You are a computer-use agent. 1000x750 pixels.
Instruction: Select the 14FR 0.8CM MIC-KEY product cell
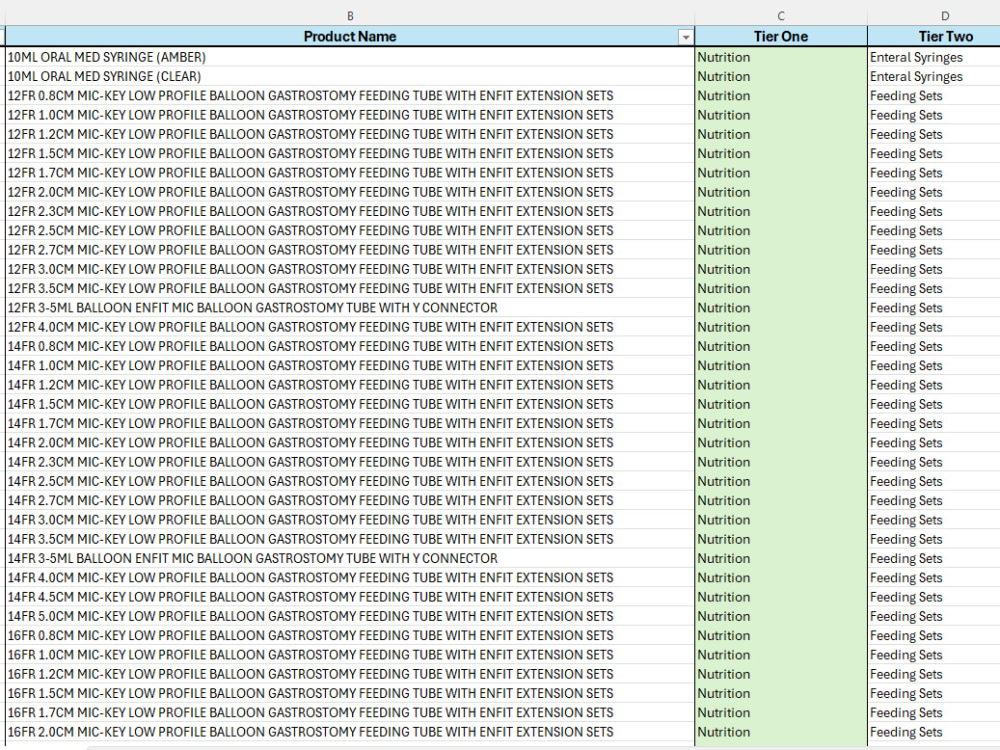click(x=349, y=346)
